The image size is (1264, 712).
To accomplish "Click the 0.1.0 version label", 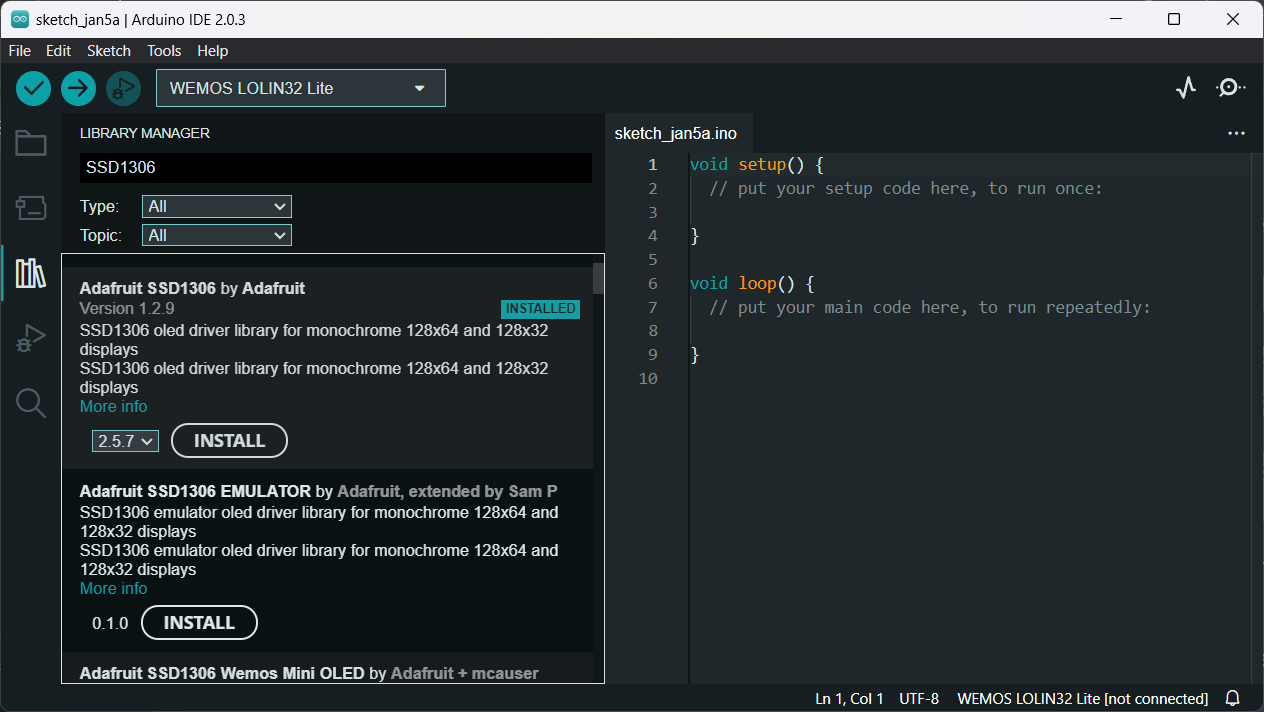I will 110,623.
